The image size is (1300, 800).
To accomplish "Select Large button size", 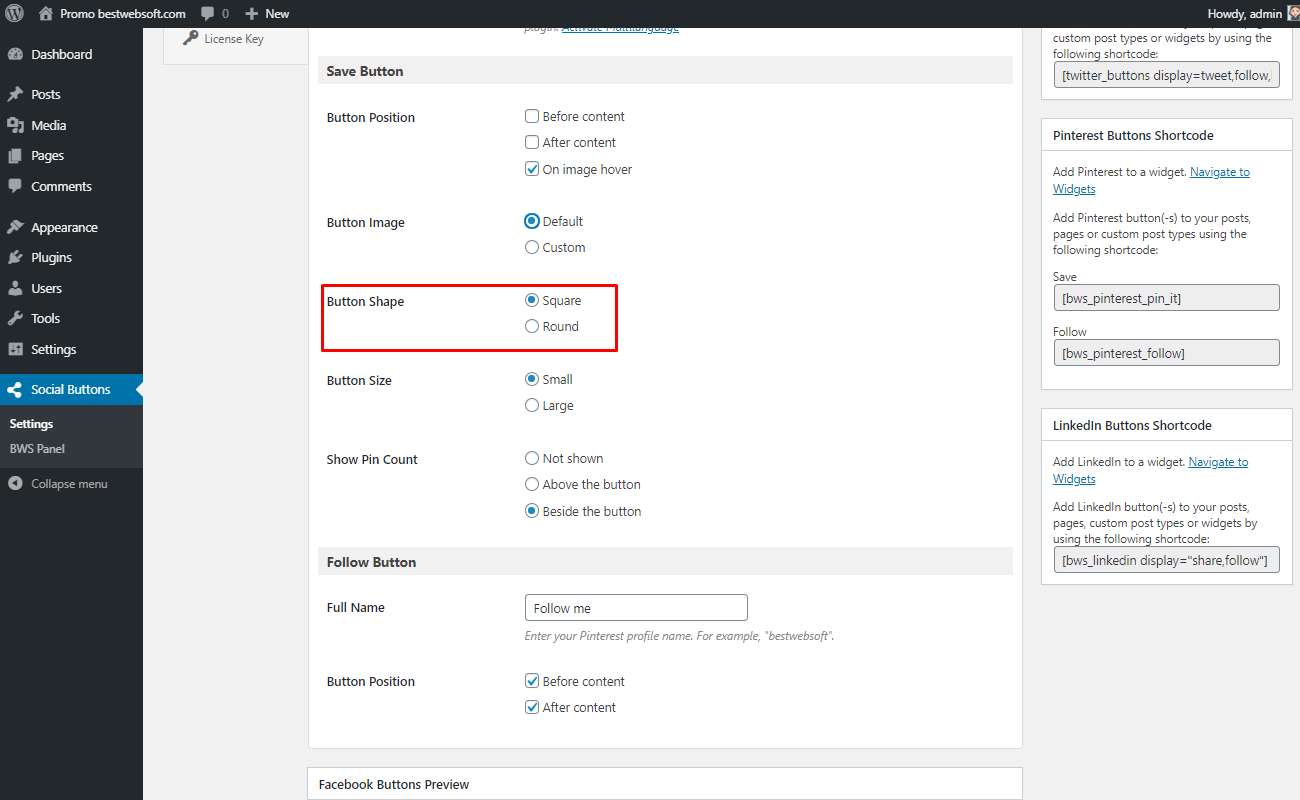I will (532, 405).
